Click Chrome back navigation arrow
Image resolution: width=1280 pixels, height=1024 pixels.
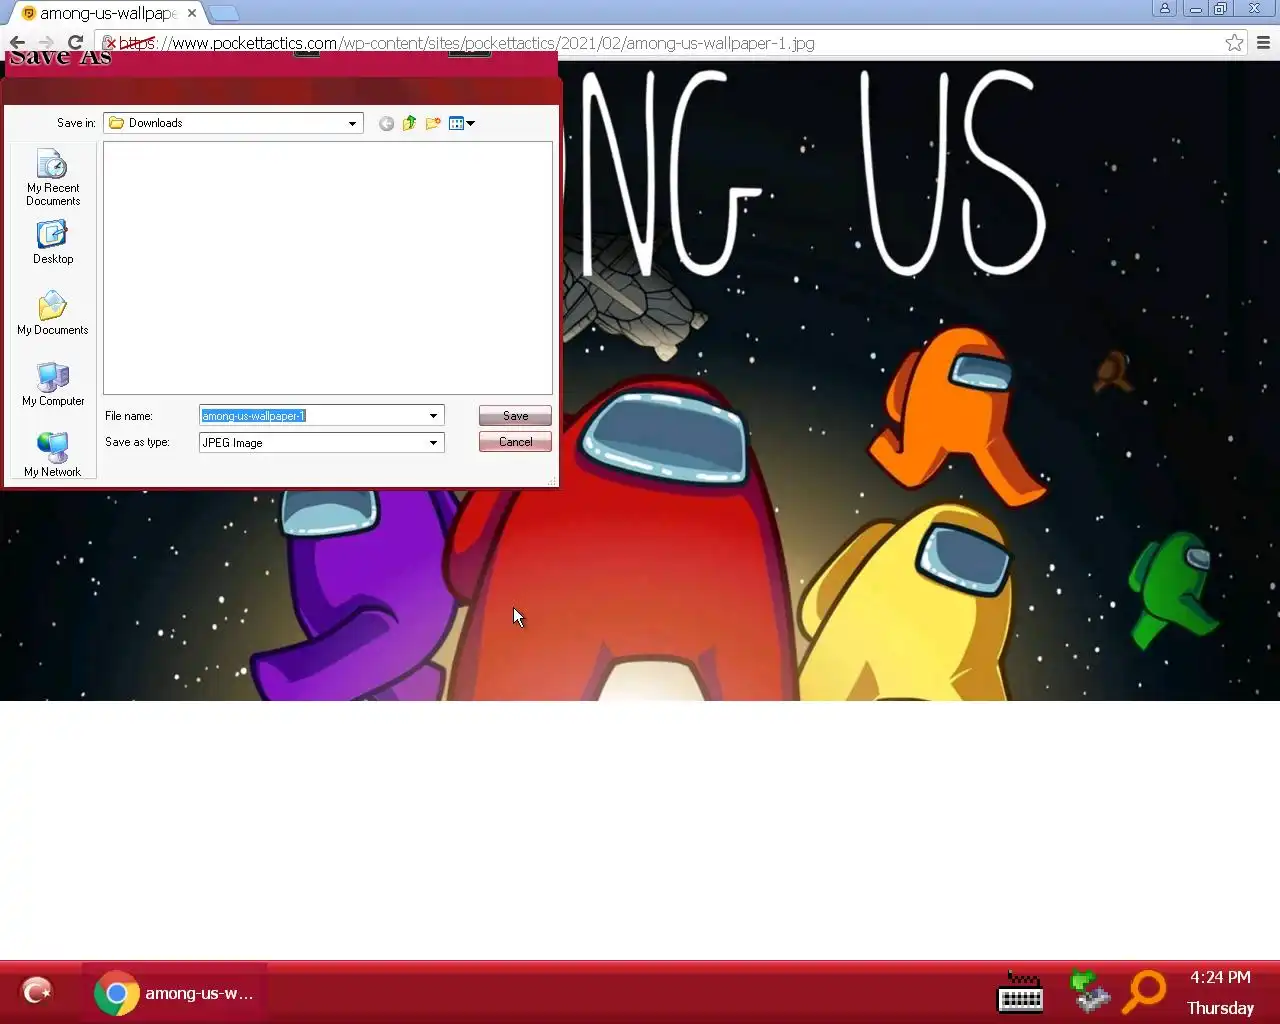click(x=17, y=43)
